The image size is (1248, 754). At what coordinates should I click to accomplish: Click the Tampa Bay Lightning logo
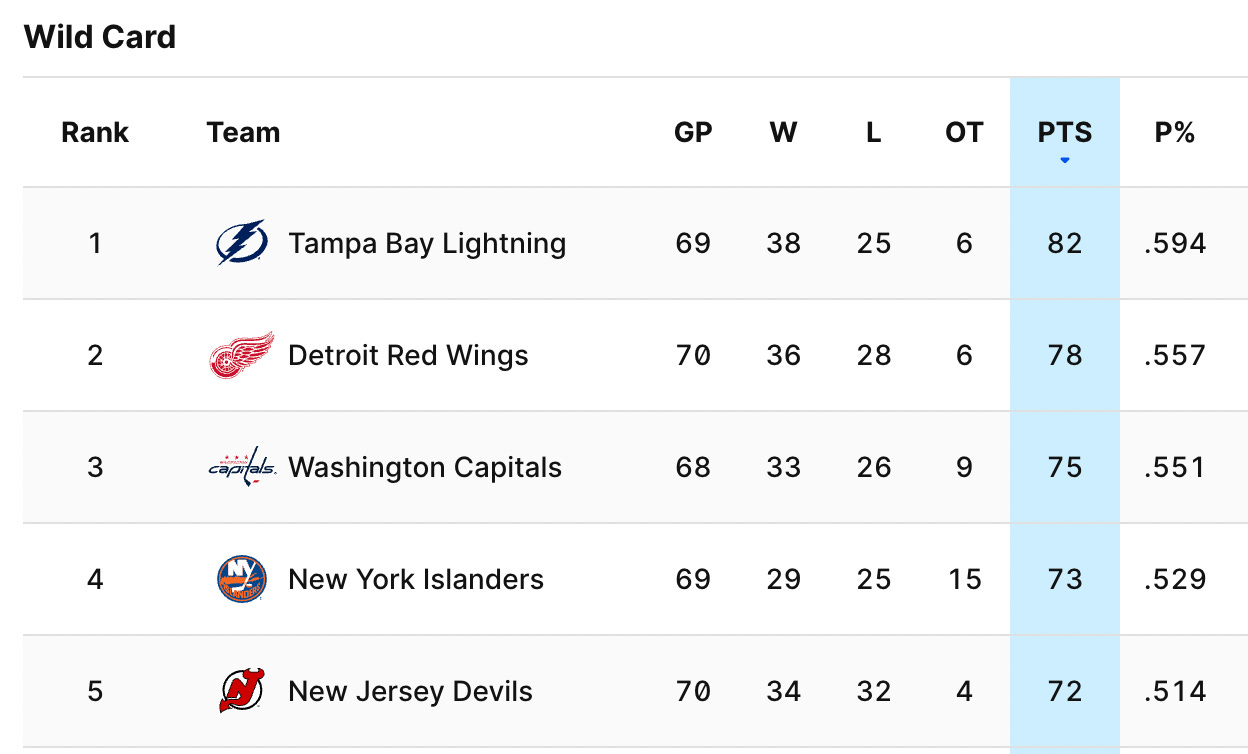coord(241,243)
